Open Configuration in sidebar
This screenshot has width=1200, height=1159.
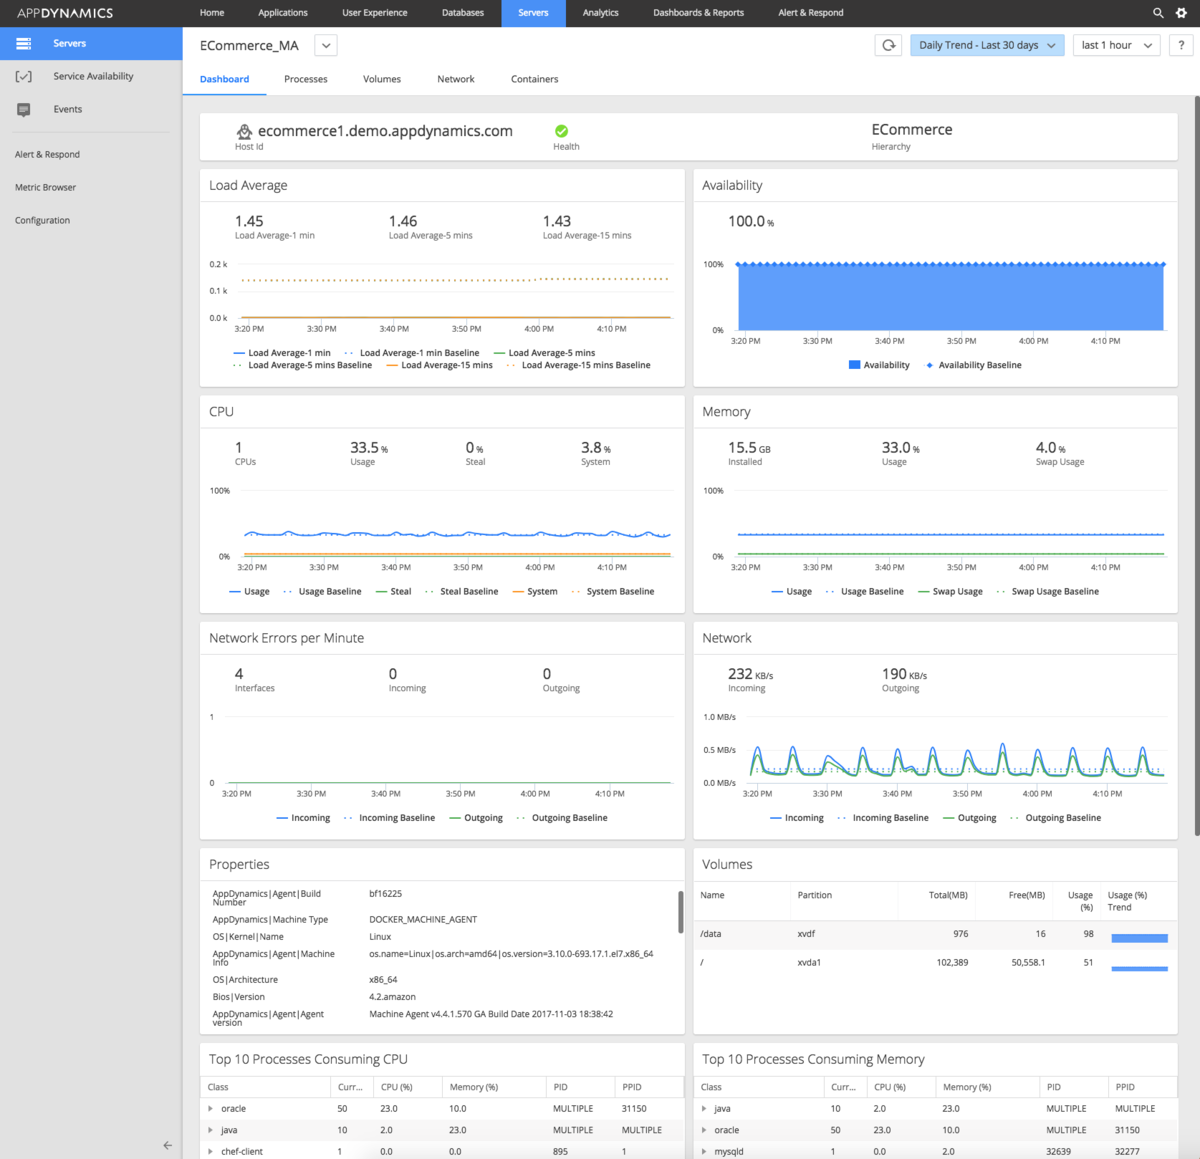pos(43,220)
